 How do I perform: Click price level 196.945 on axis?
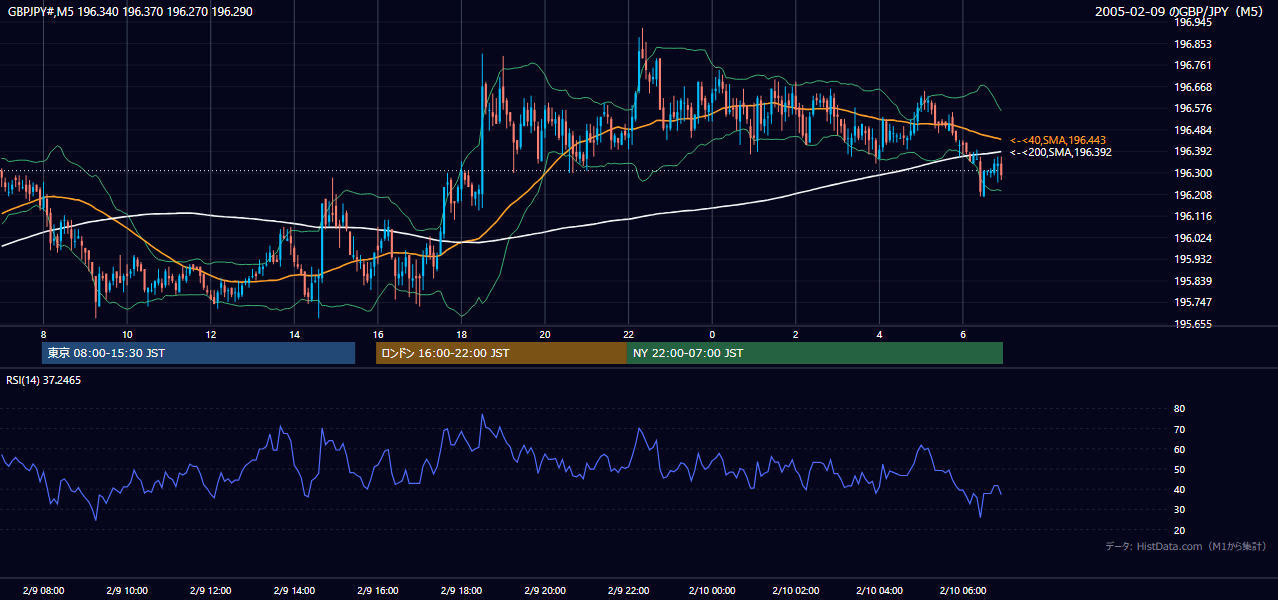pyautogui.click(x=1192, y=22)
